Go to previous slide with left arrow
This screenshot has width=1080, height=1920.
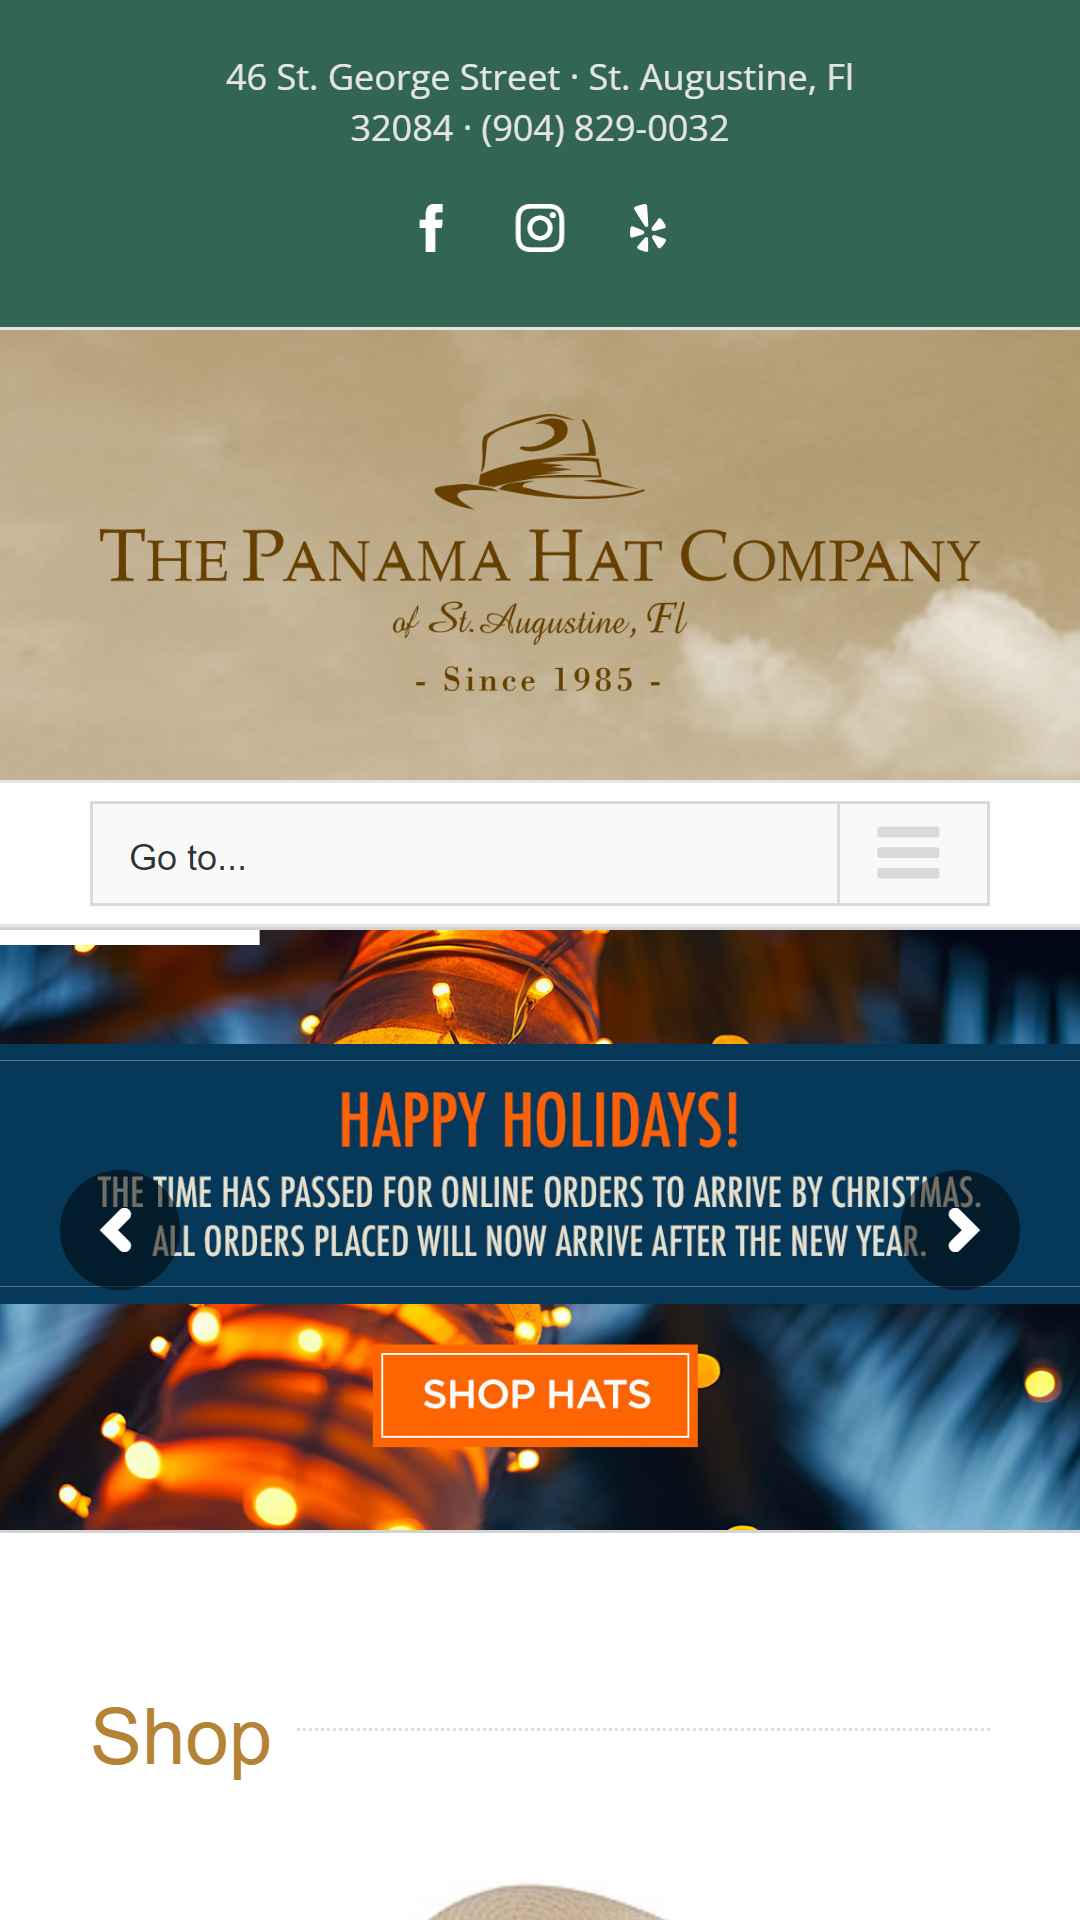[119, 1230]
